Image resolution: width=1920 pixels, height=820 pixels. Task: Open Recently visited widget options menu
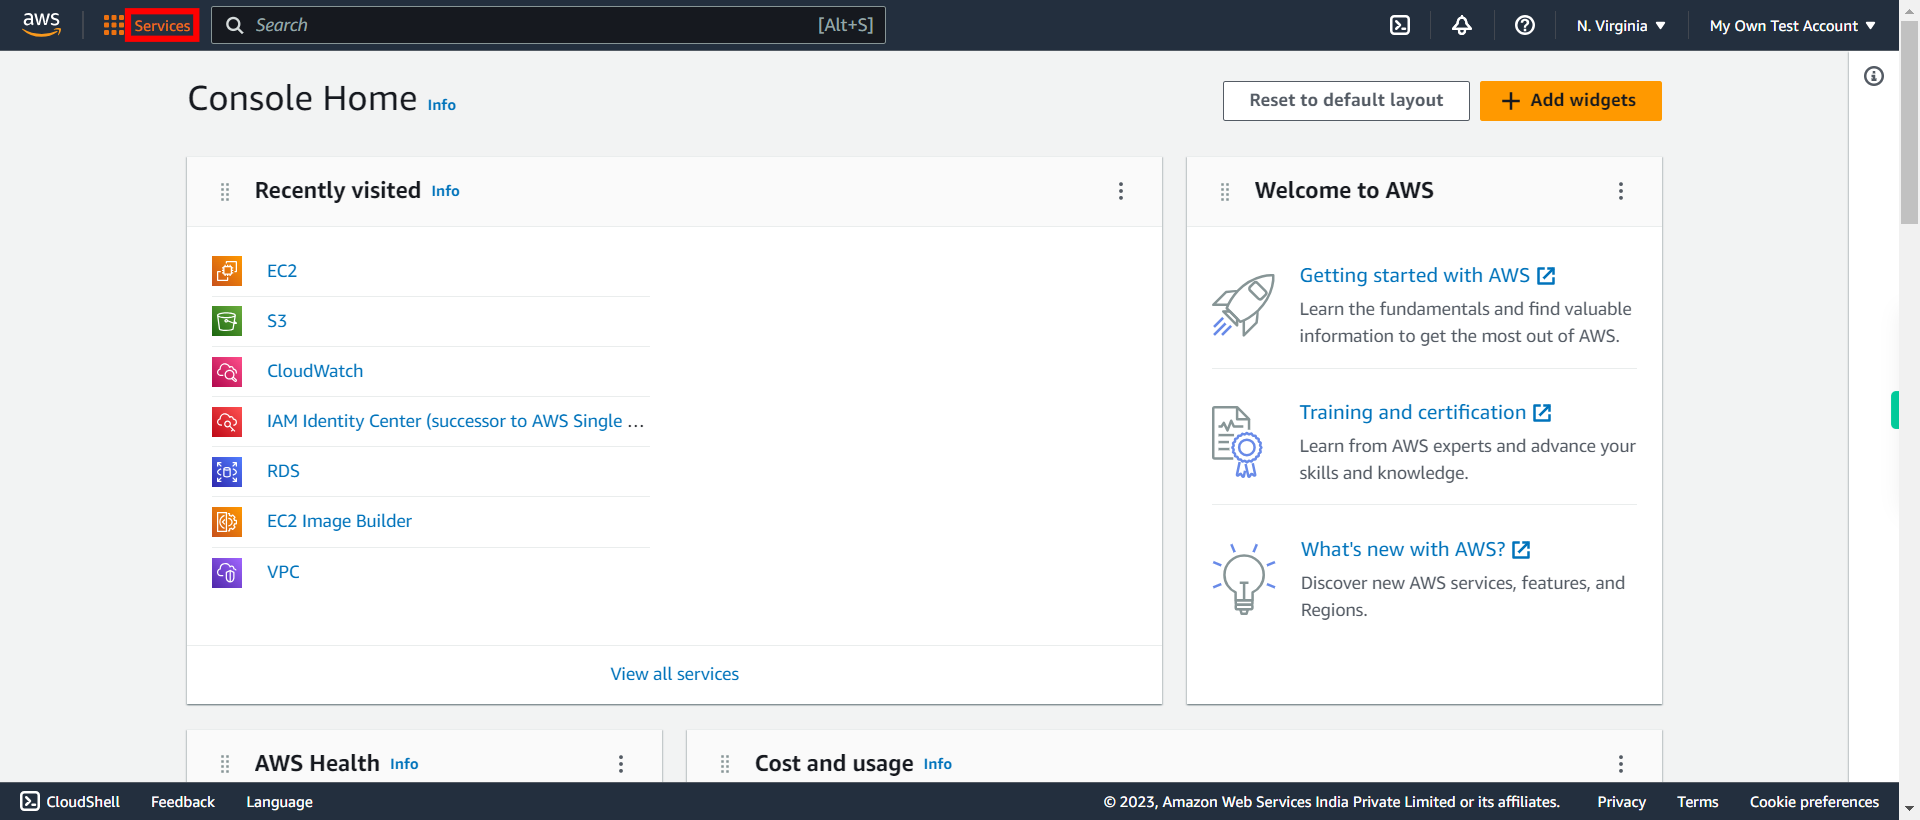click(1121, 191)
